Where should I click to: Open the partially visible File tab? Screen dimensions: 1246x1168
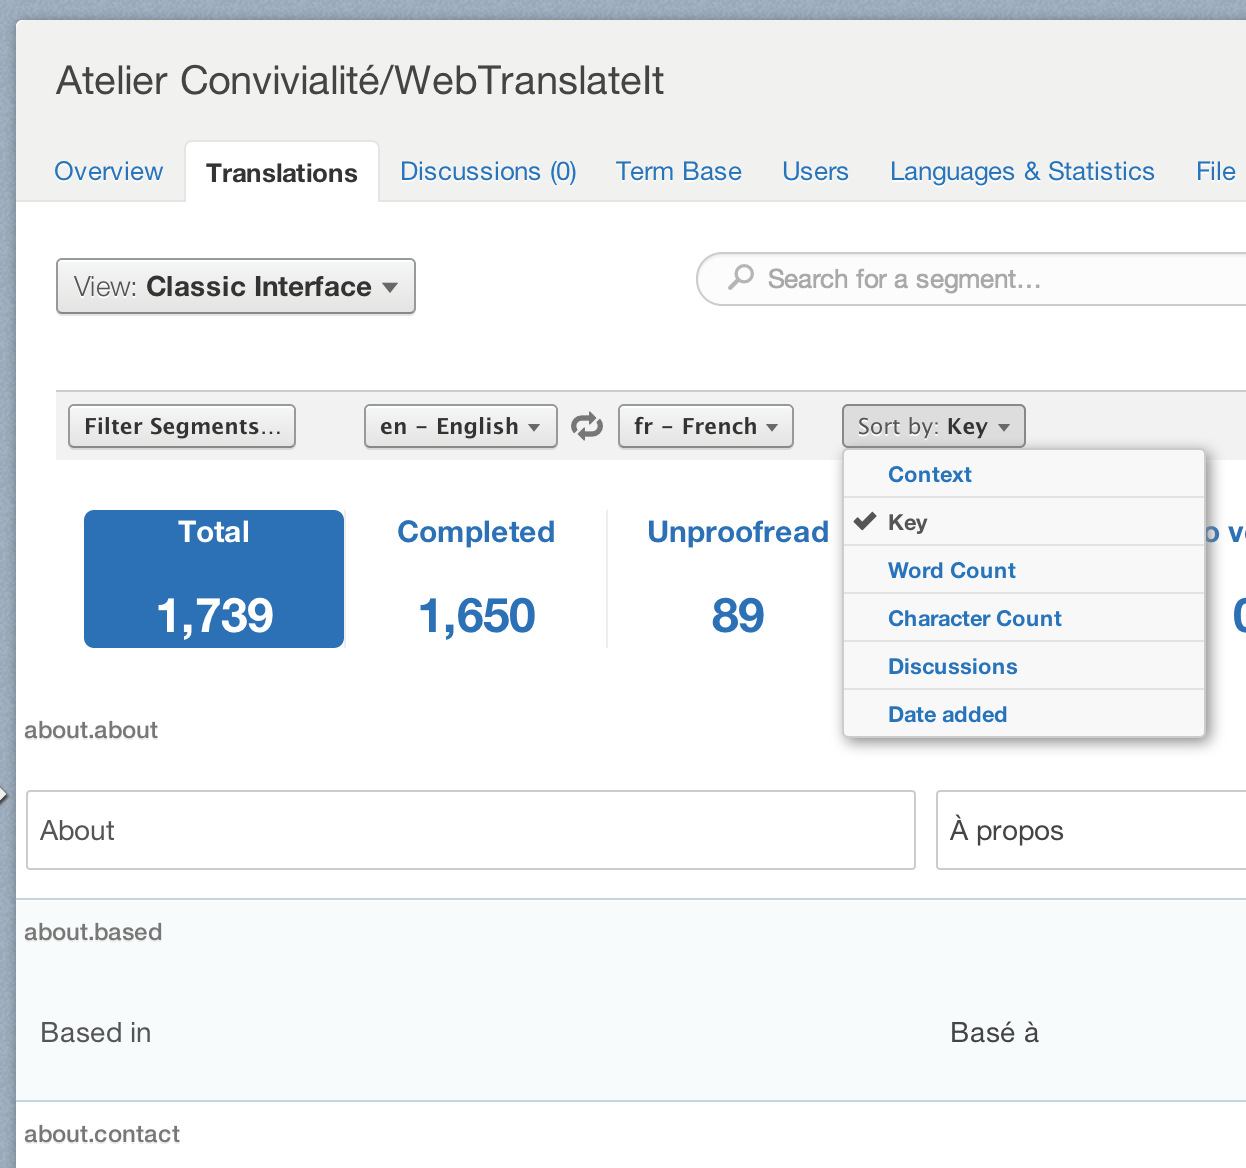(x=1216, y=171)
